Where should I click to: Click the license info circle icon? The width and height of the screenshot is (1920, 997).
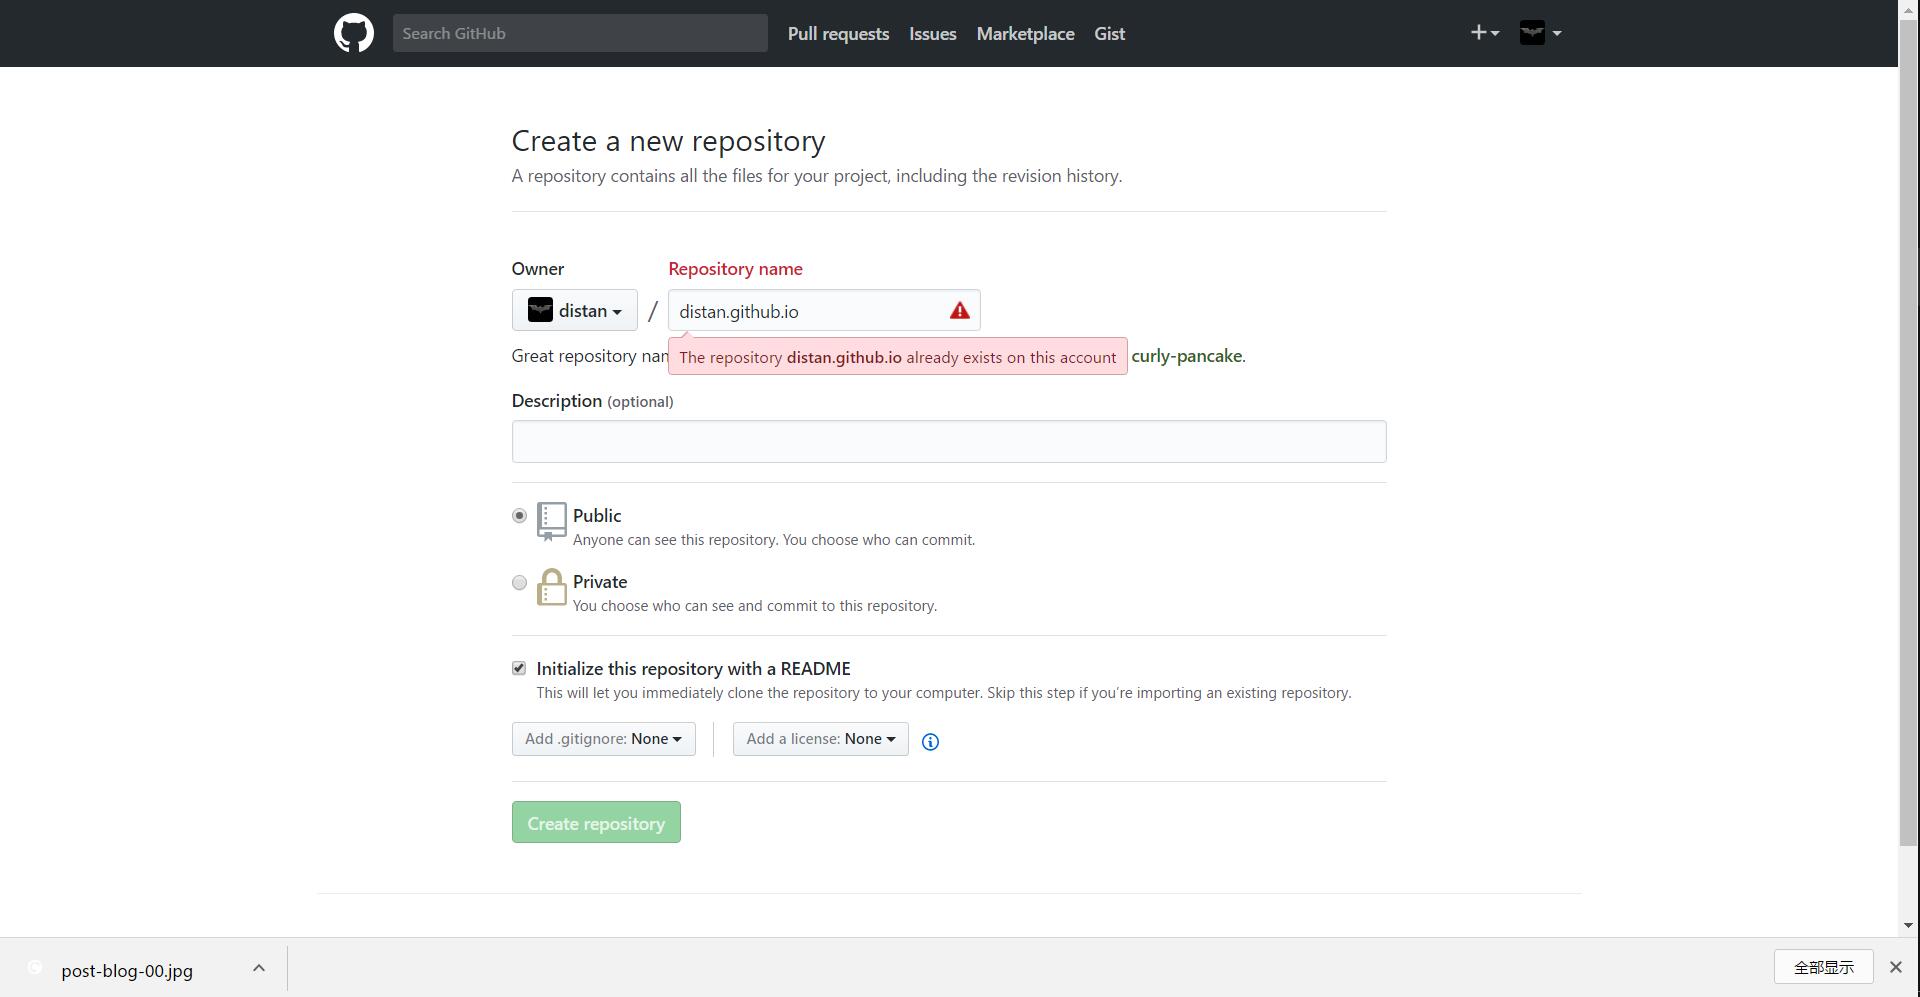(930, 741)
